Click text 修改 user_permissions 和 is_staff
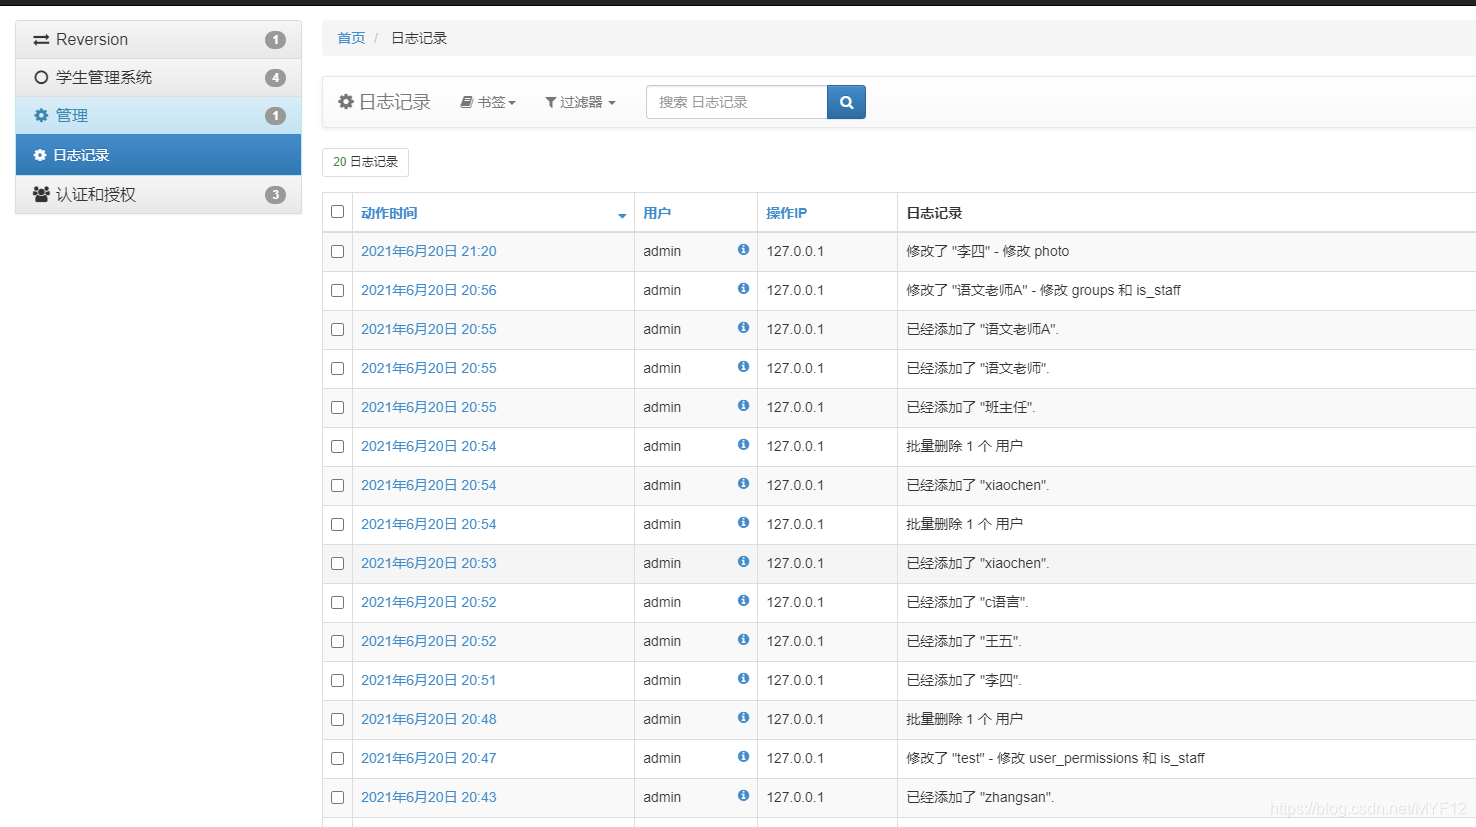1476x827 pixels. pyautogui.click(x=1101, y=758)
